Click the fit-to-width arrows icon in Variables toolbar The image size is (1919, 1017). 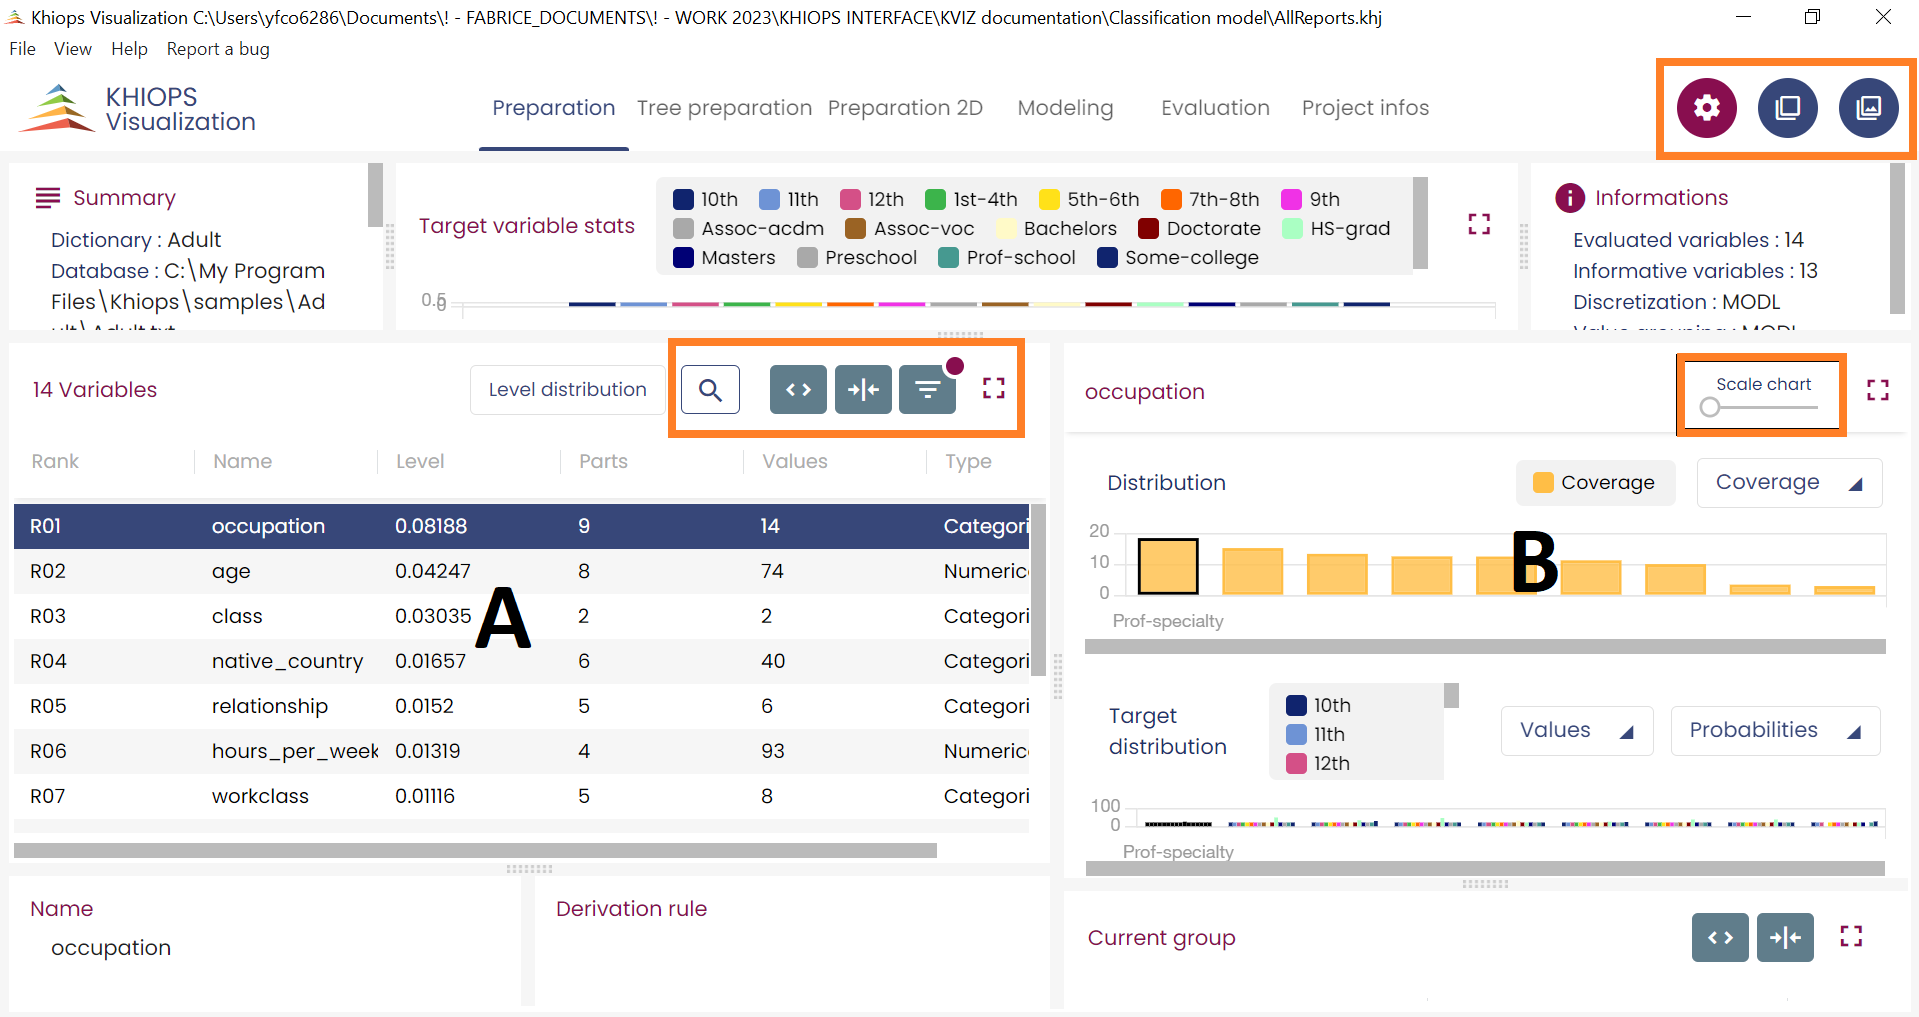point(863,389)
